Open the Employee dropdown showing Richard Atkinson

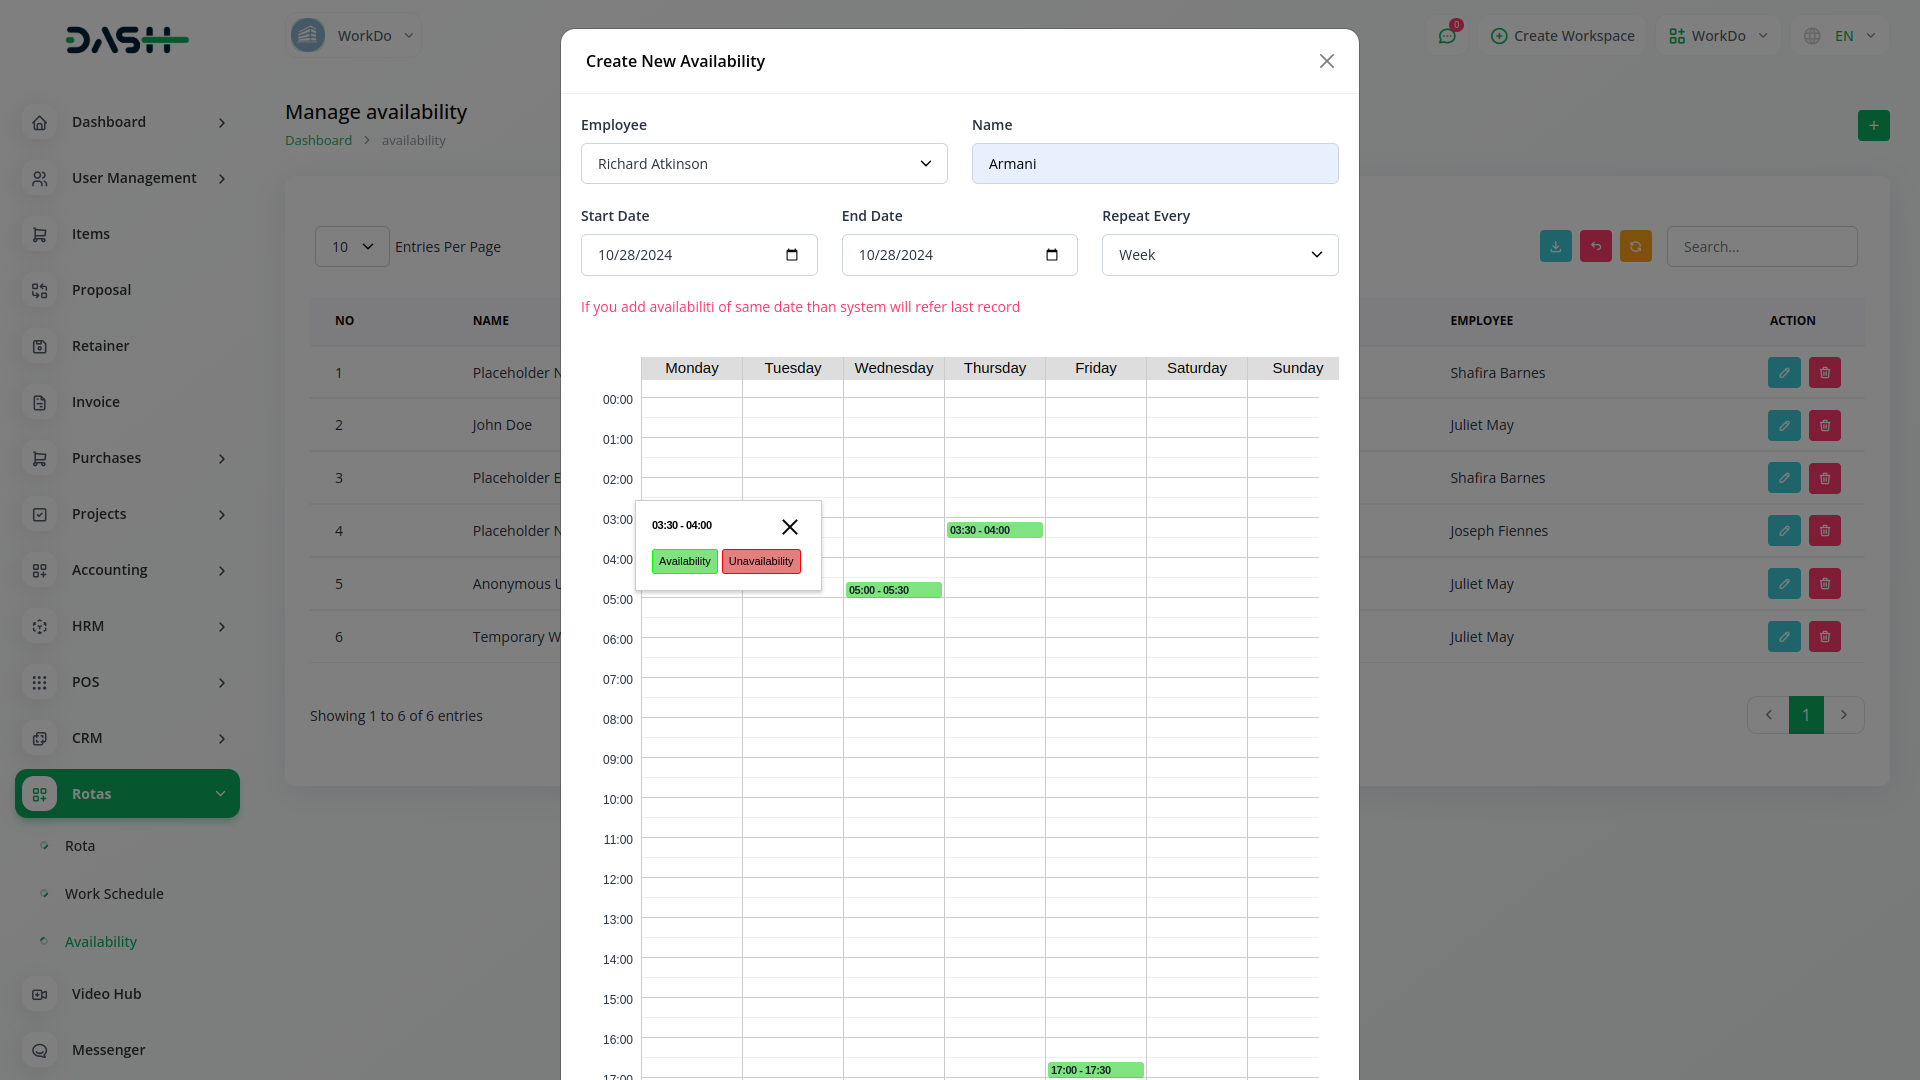point(764,164)
